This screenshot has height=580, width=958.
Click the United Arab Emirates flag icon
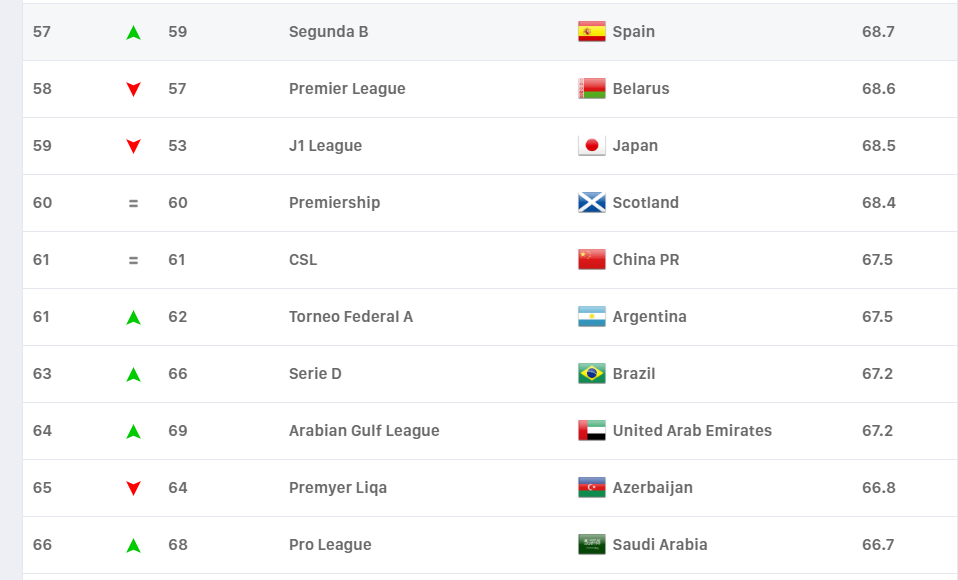[591, 430]
